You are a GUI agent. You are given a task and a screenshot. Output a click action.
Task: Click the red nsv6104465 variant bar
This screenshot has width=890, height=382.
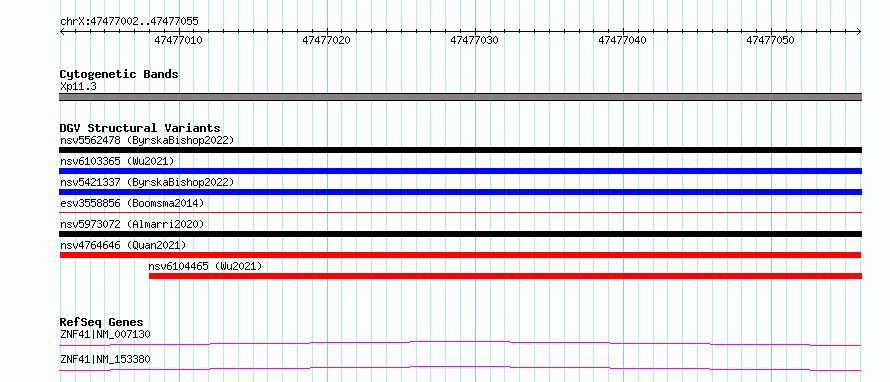[x=505, y=276]
